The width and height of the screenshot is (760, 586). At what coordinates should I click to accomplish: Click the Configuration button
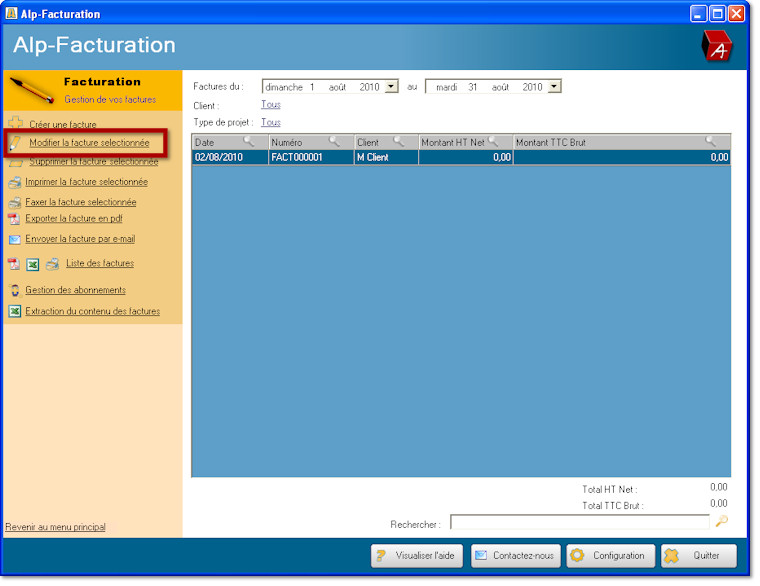(x=611, y=556)
